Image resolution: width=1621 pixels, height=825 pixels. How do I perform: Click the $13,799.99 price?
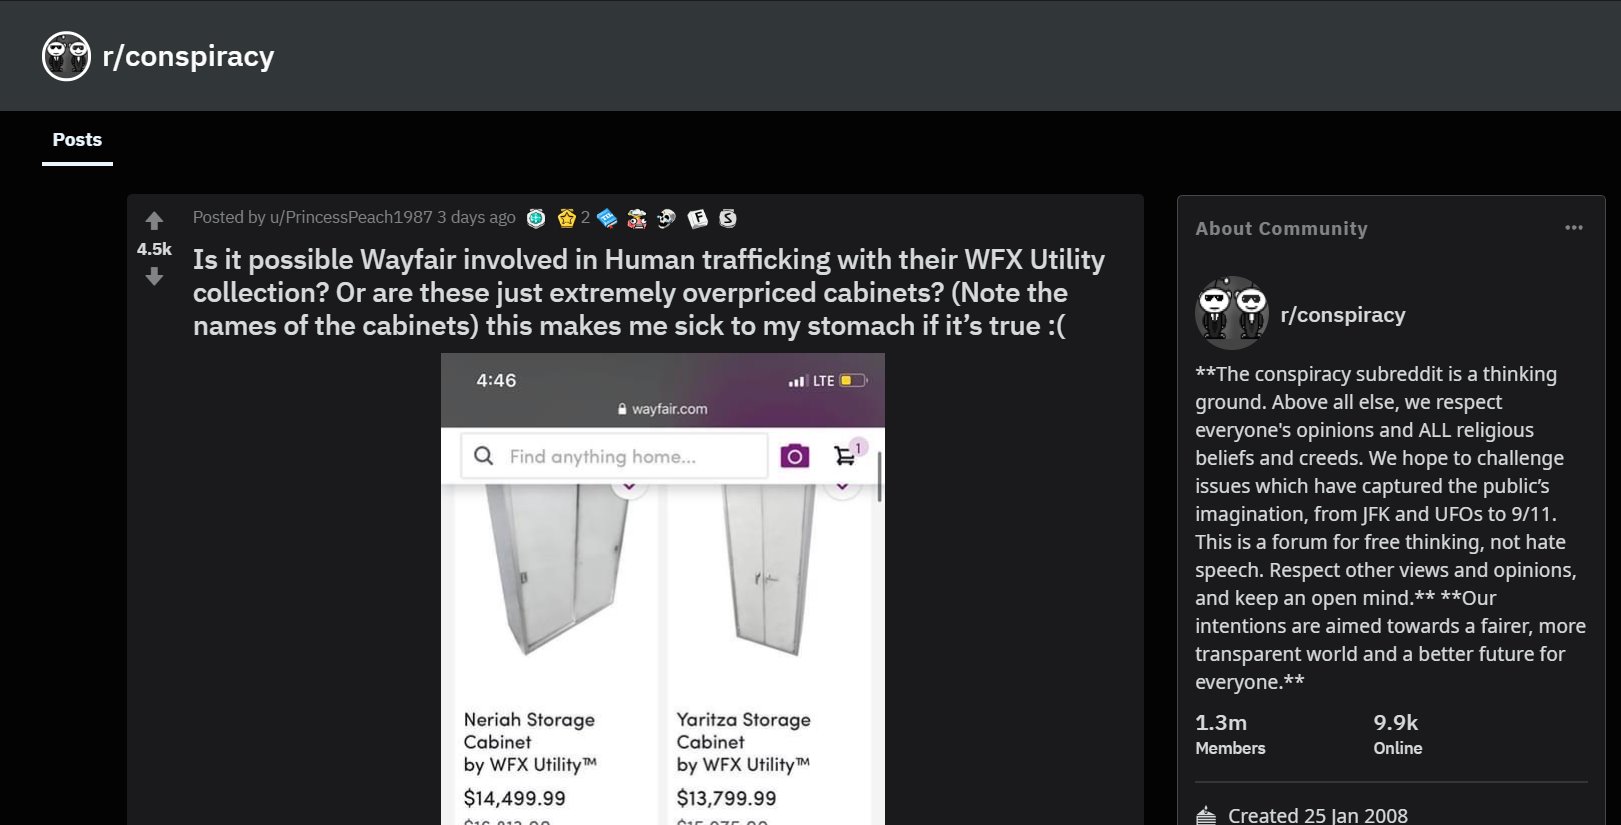tap(727, 798)
